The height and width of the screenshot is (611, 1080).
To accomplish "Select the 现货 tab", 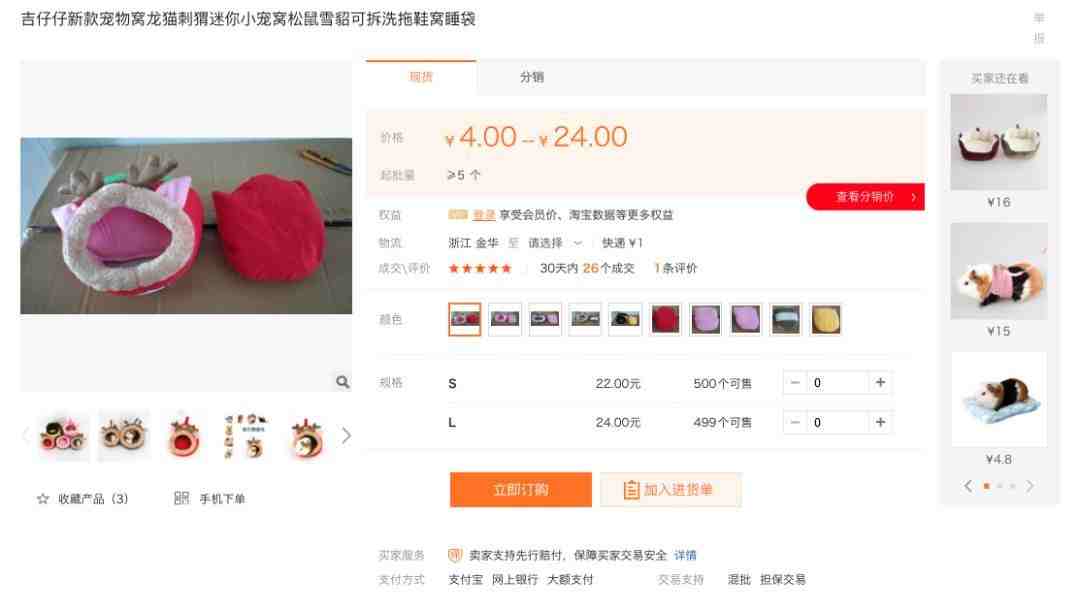I will (x=421, y=77).
